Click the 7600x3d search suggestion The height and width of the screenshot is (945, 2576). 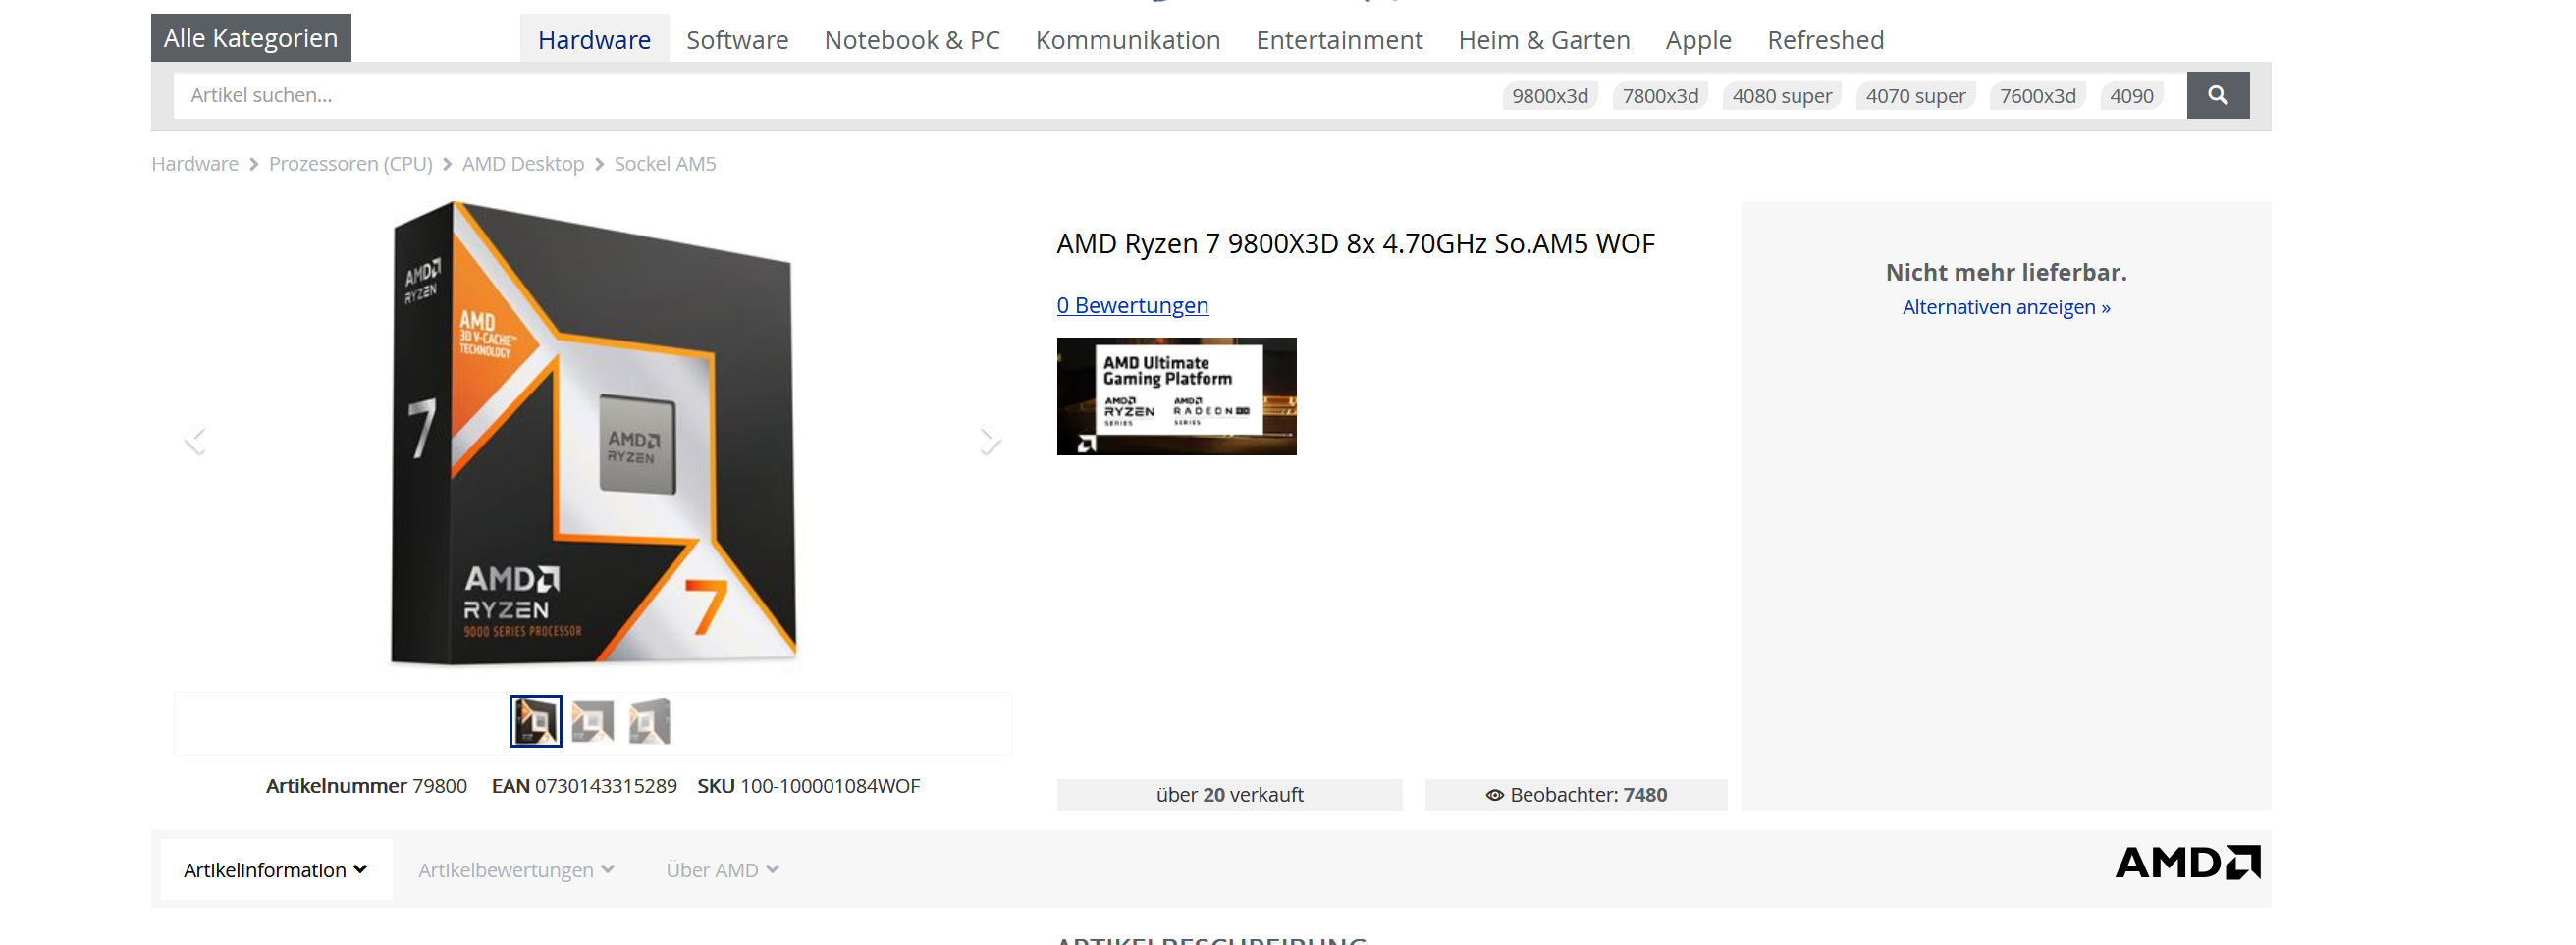click(x=2037, y=96)
